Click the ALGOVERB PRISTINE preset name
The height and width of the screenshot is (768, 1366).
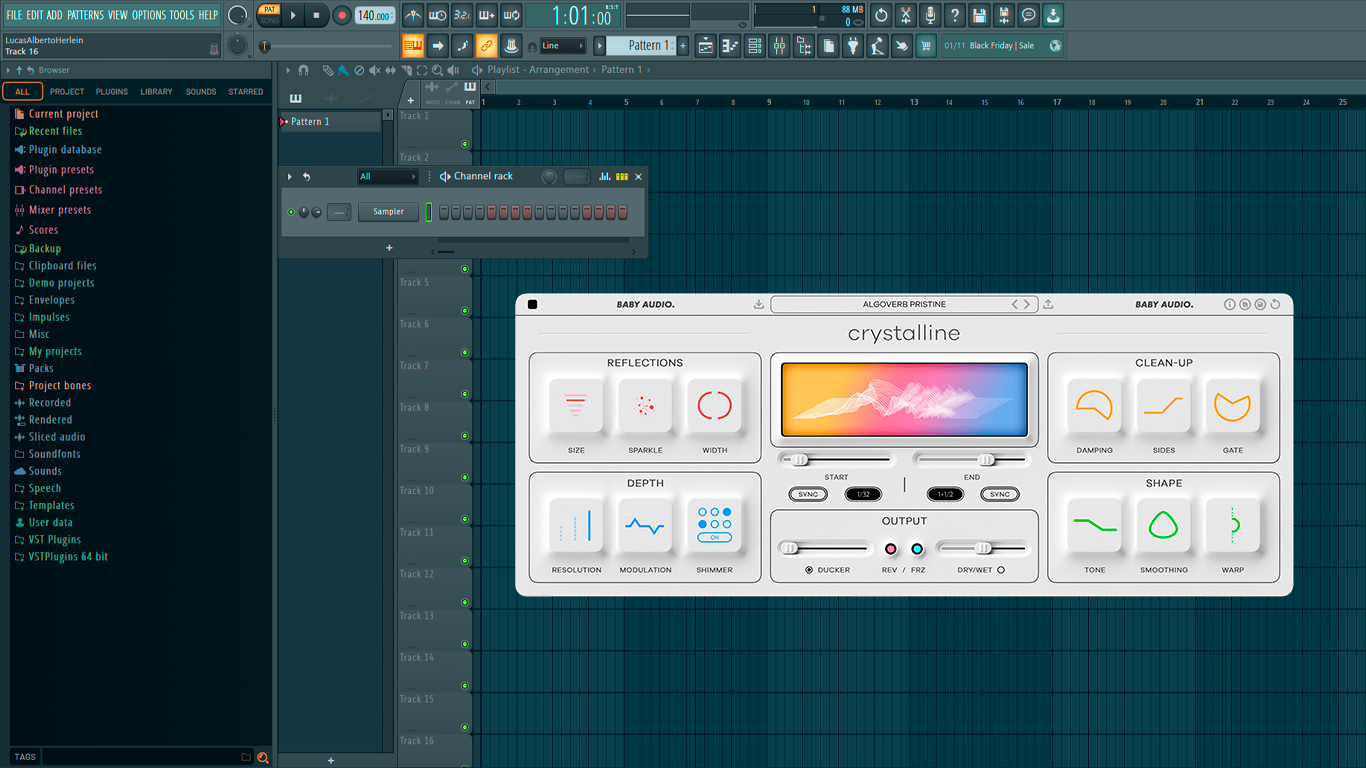click(x=904, y=305)
